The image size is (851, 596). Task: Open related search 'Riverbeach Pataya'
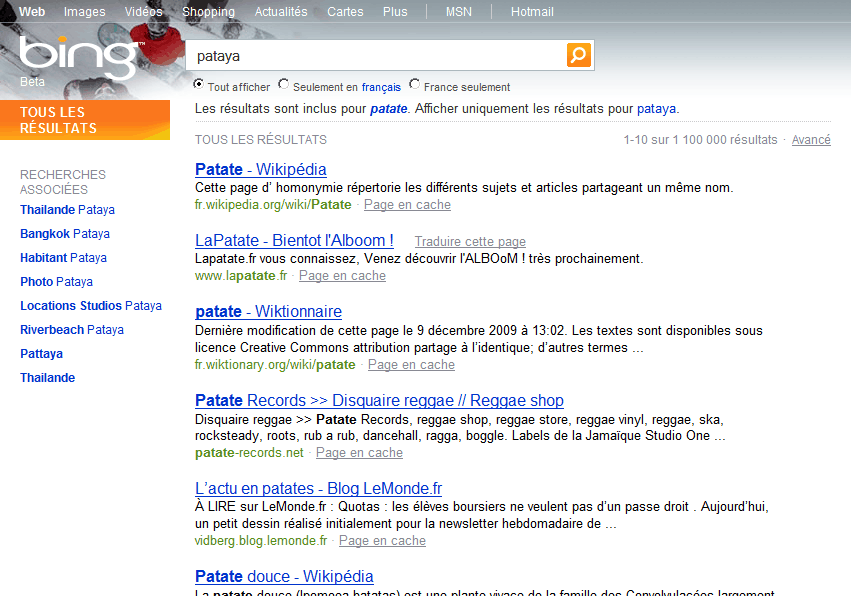[72, 329]
